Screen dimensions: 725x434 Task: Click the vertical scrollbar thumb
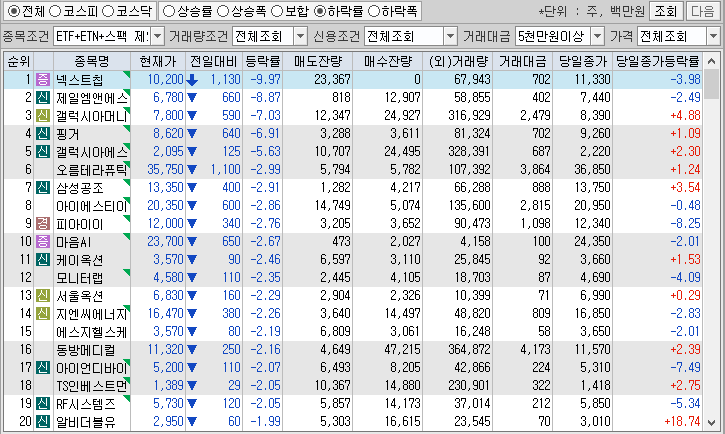(x=712, y=85)
